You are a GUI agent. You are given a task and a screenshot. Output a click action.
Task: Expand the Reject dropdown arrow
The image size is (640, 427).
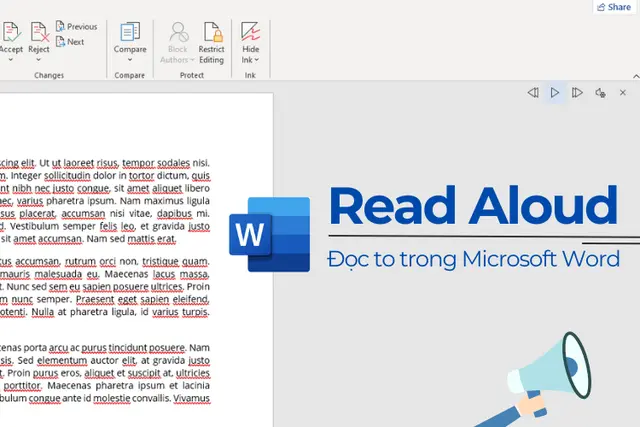tap(39, 60)
